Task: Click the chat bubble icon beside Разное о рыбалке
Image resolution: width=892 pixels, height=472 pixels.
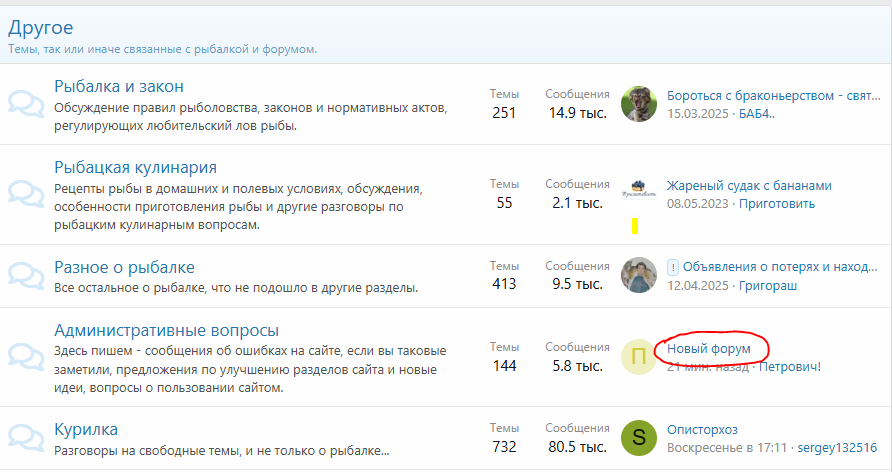Action: click(26, 274)
